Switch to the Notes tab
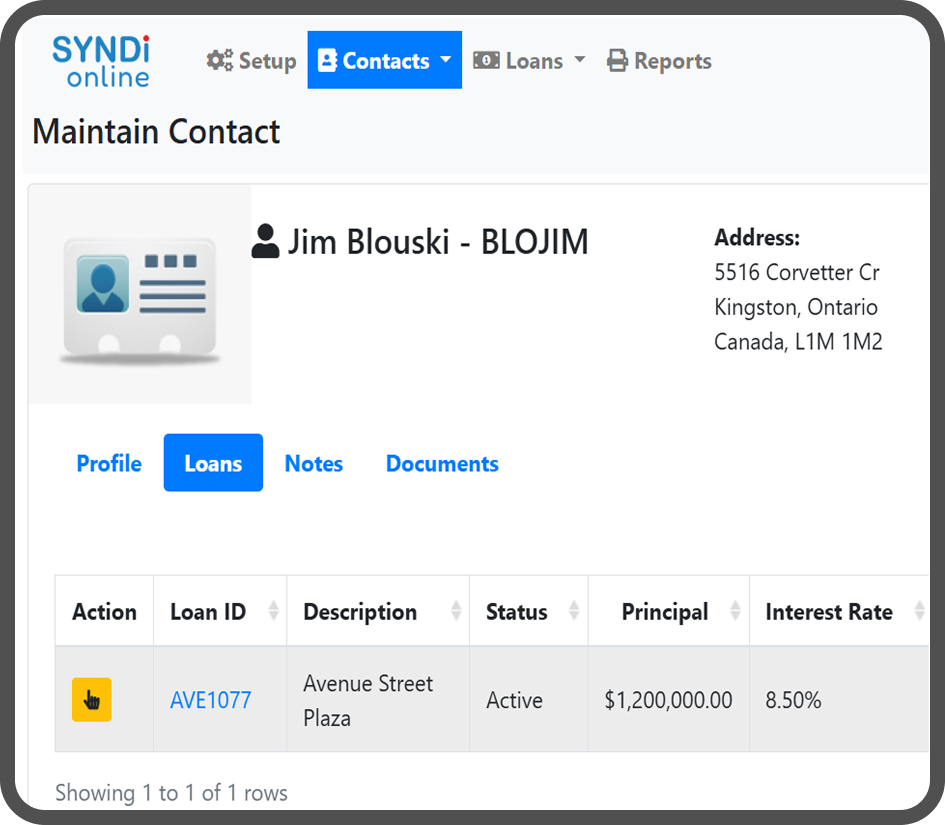The image size is (945, 825). pyautogui.click(x=314, y=464)
